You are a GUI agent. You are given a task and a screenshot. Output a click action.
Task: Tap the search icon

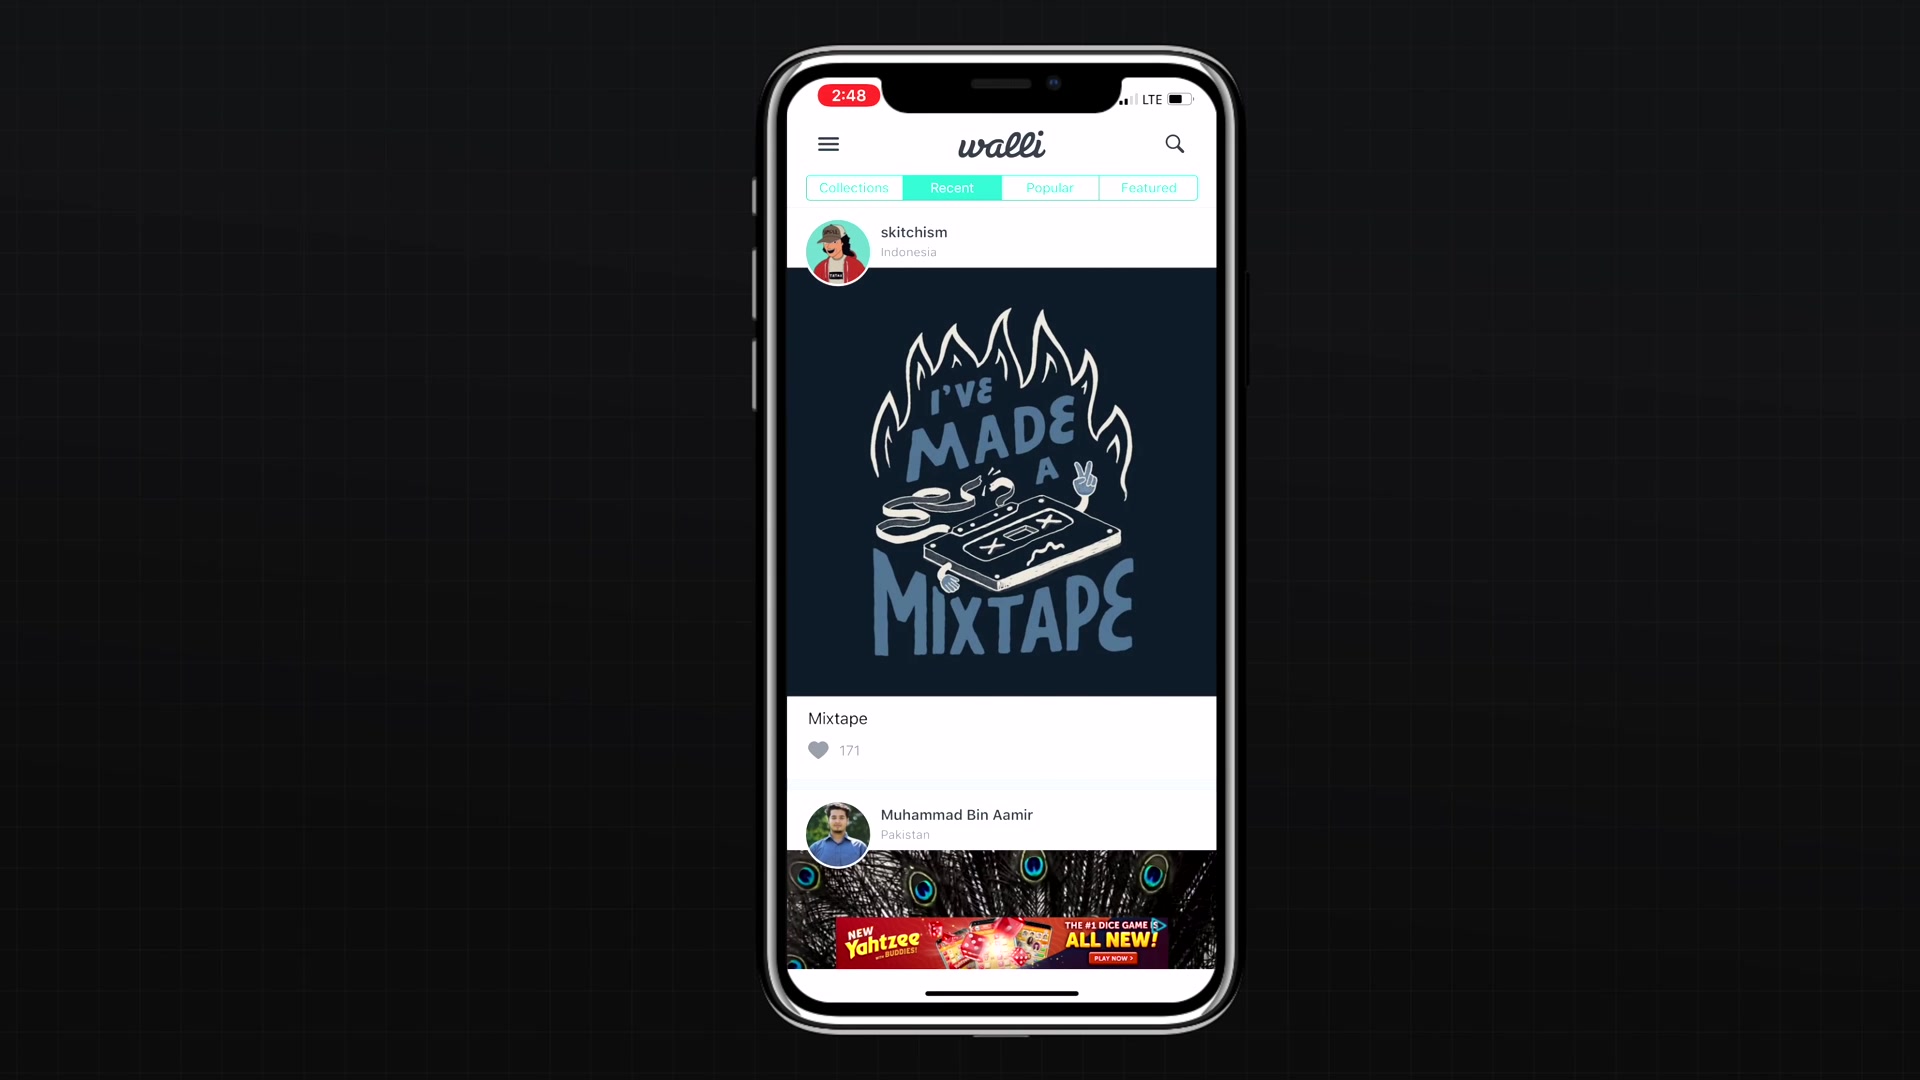coord(1175,144)
